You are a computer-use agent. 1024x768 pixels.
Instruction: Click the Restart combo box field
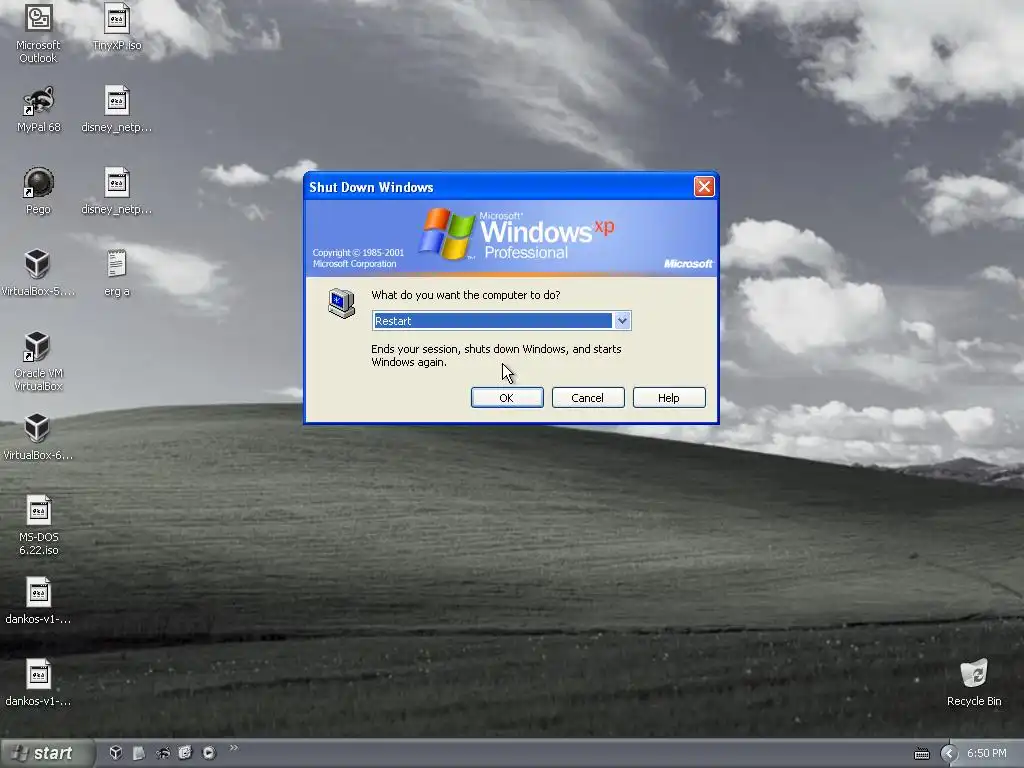501,321
